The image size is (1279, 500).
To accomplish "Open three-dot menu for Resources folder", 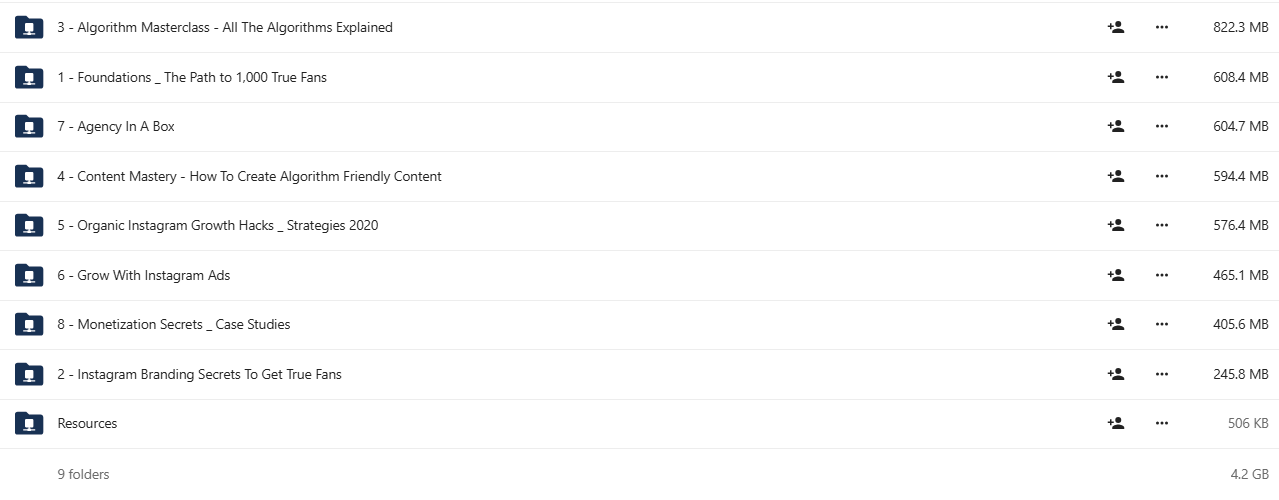I will tap(1161, 423).
